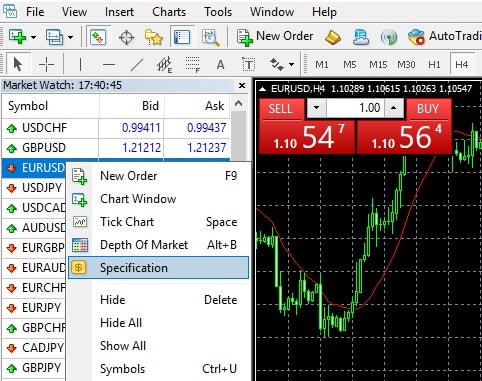Select the Crosshair tool
The image size is (482, 381).
click(46, 64)
